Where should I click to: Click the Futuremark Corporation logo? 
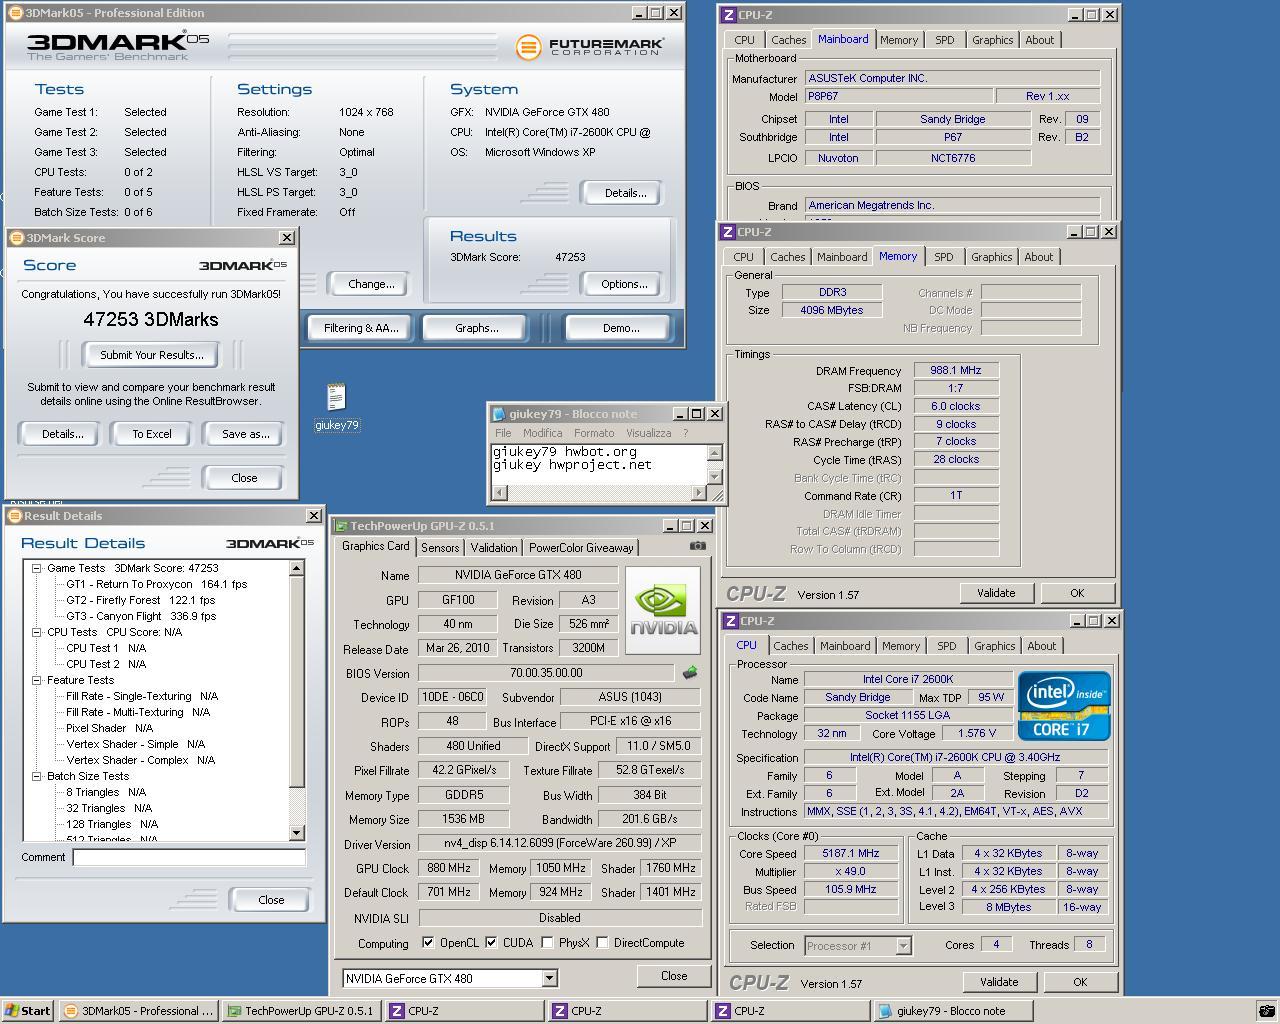[590, 47]
